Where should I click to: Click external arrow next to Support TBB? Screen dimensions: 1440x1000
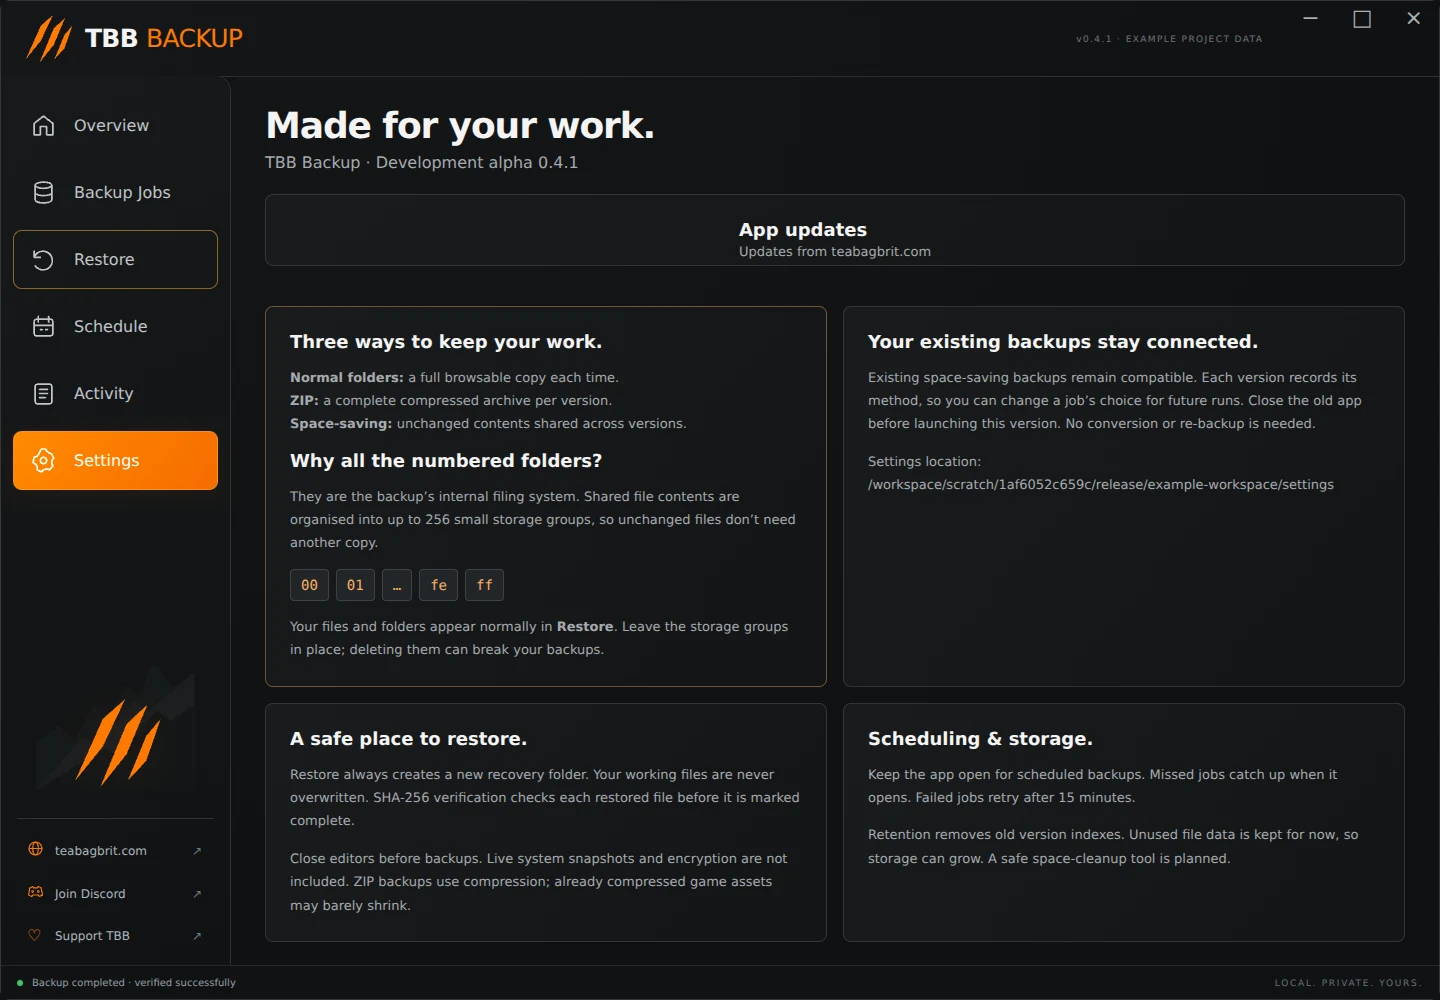197,936
